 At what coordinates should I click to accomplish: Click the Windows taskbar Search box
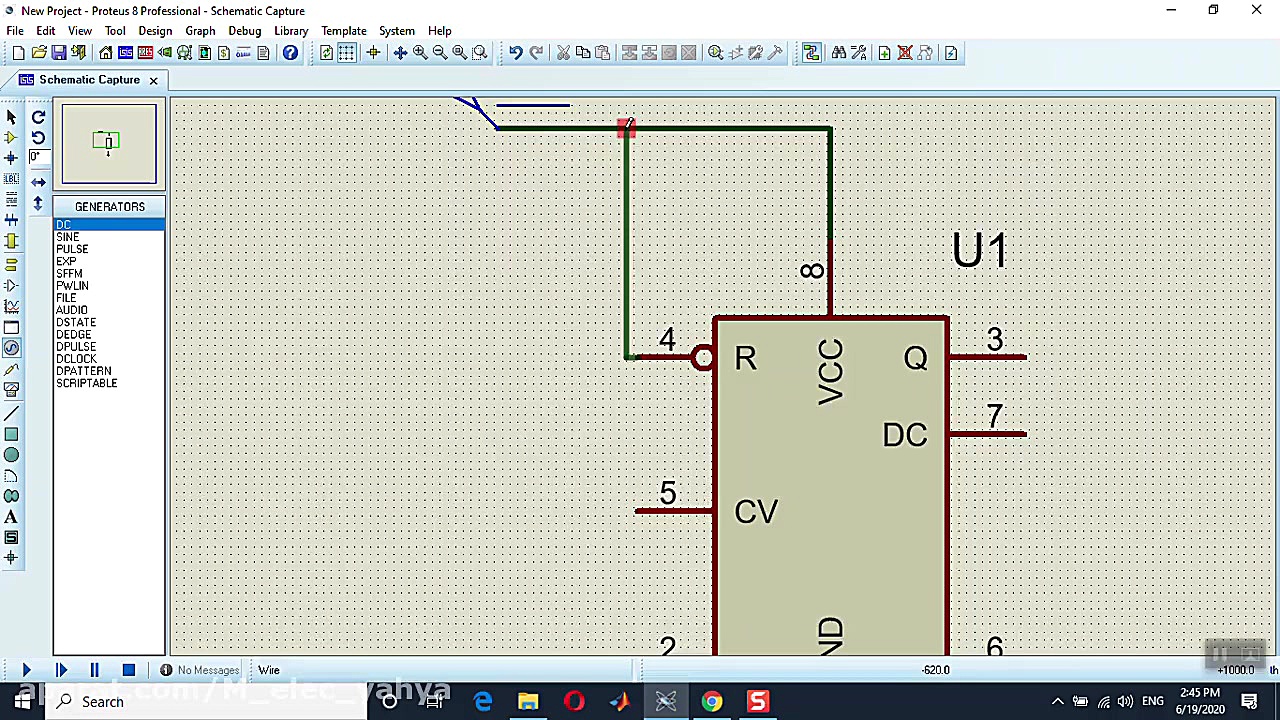tap(103, 702)
